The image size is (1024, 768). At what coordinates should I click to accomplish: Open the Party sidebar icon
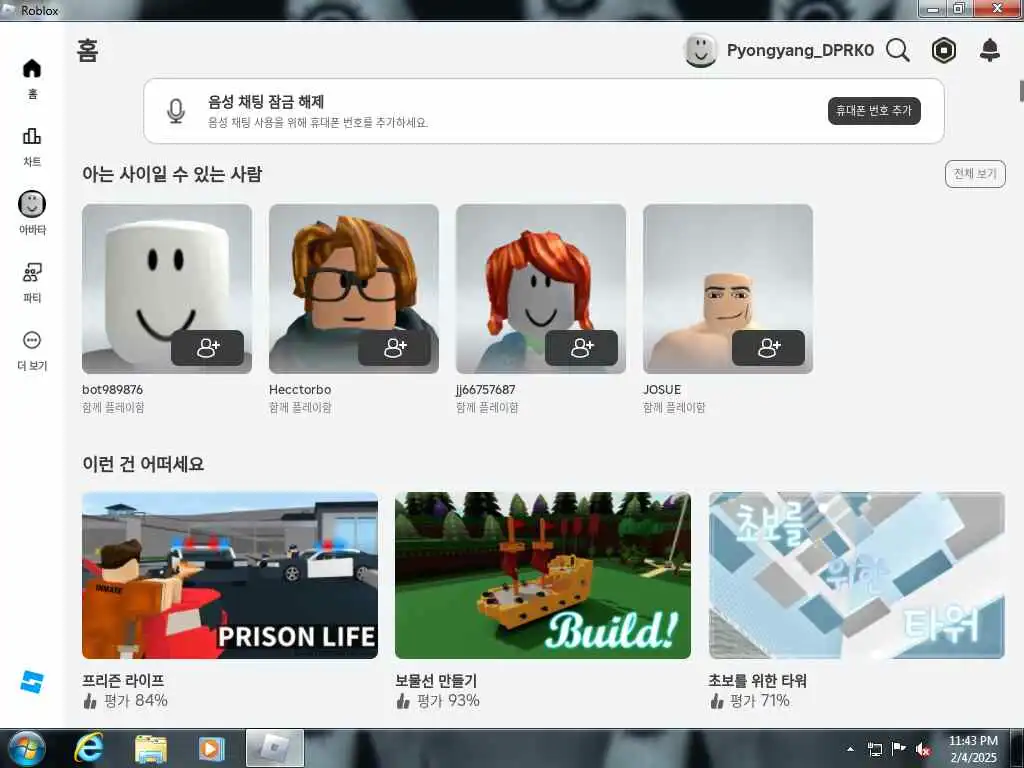pos(32,272)
